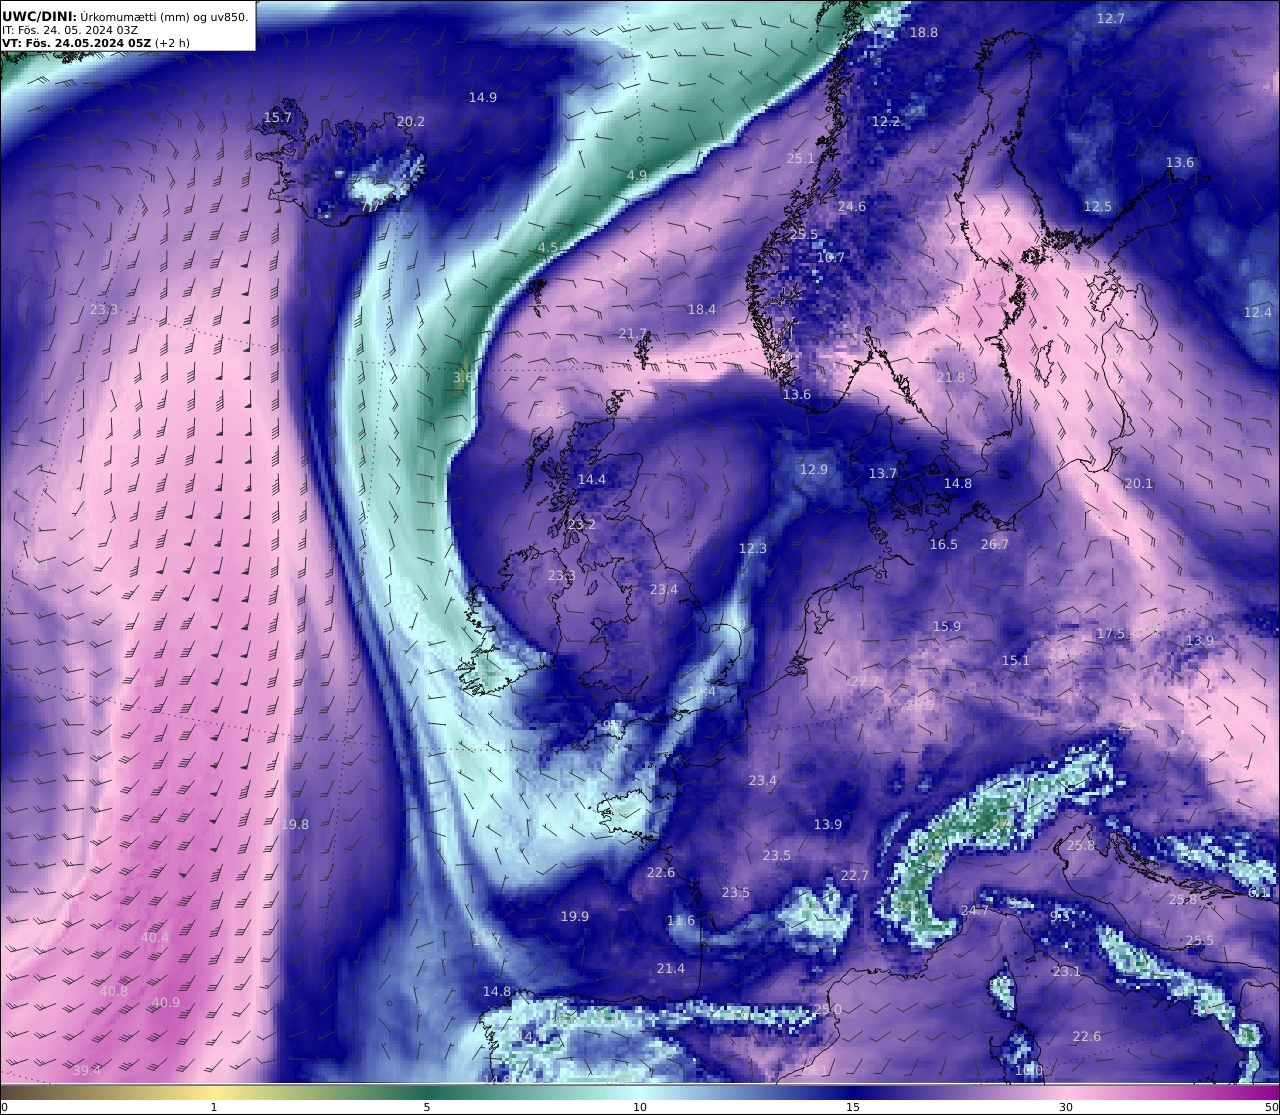
Task: Click the colorbar tick label 5
Action: (x=427, y=1107)
